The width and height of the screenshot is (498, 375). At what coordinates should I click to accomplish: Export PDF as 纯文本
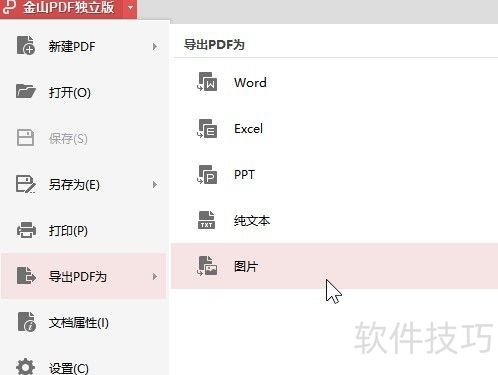[334, 220]
